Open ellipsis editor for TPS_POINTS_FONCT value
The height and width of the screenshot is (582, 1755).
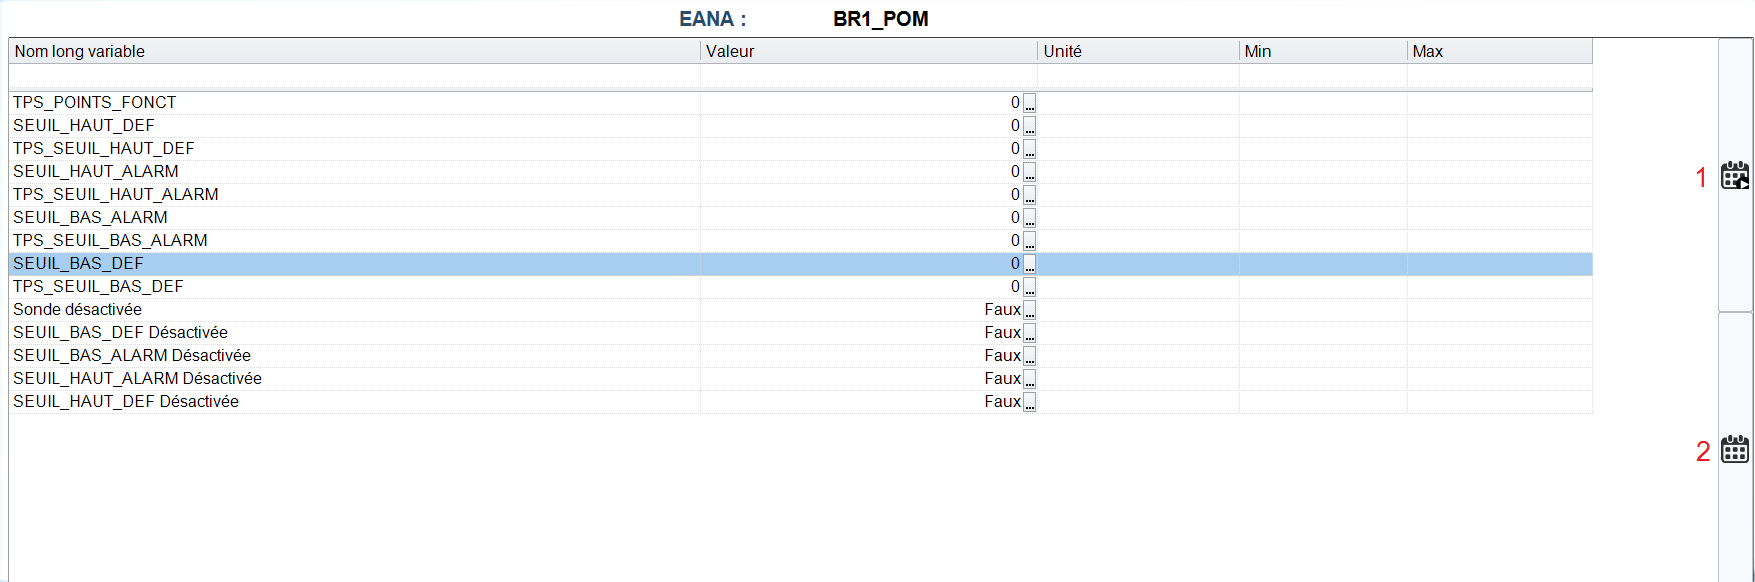[x=1030, y=103]
